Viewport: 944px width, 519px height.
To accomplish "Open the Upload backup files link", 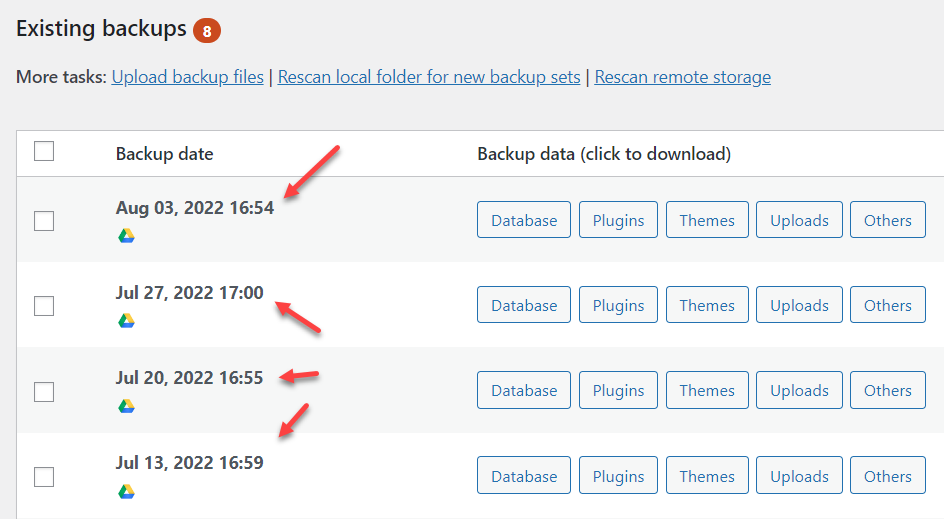I will tap(188, 77).
